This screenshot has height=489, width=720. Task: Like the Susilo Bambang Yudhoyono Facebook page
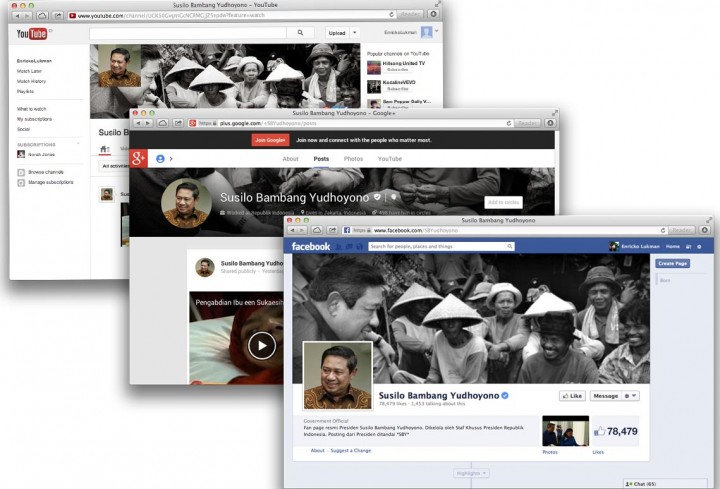572,396
